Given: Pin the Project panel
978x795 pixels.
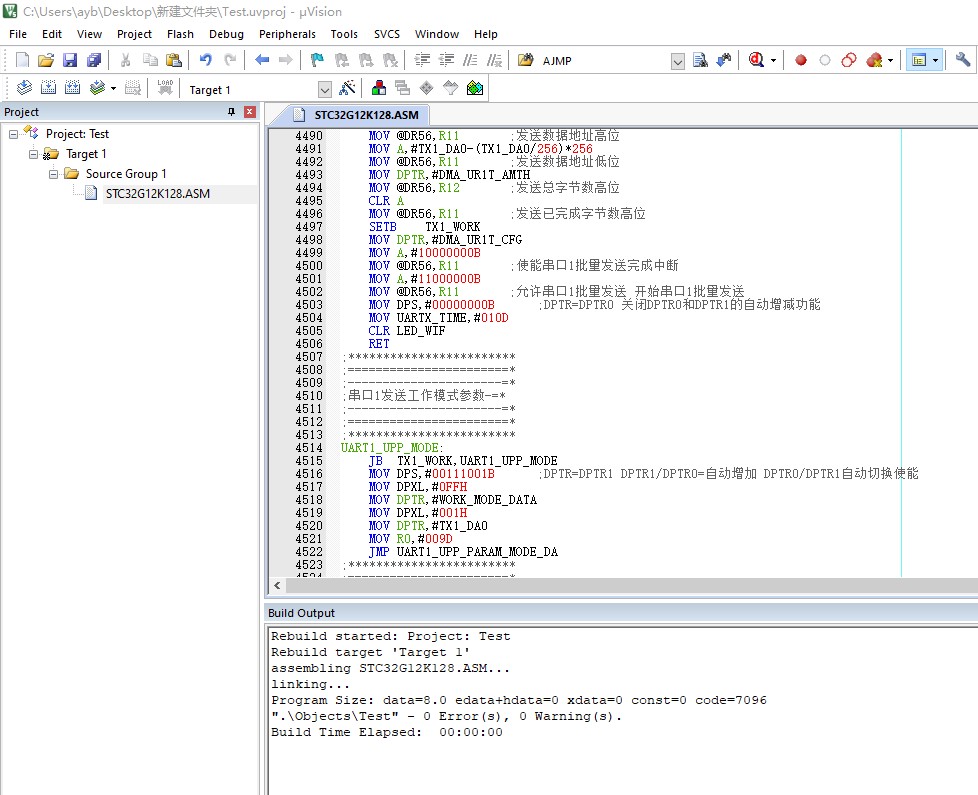Looking at the screenshot, I should 232,112.
